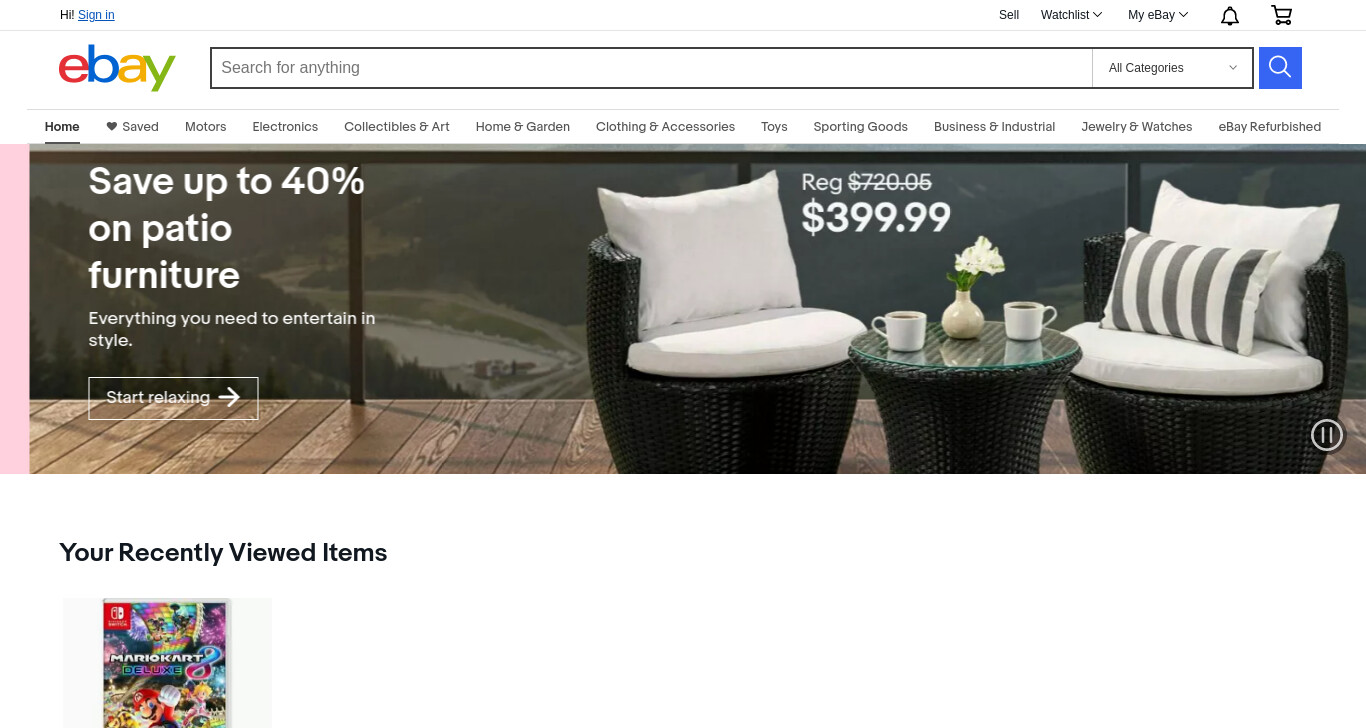Screen dimensions: 1366x728
Task: Go to Jewelry & Watches category
Action: coord(1137,127)
